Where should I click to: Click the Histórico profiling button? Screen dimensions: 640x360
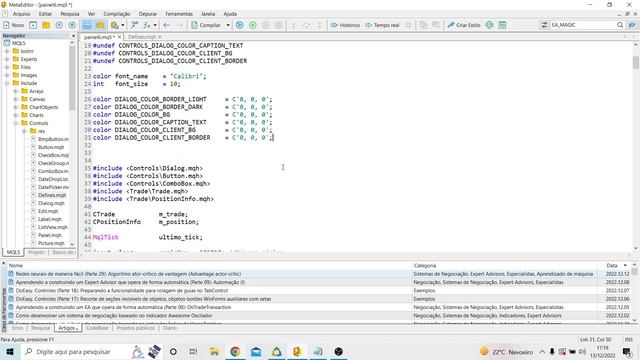345,25
